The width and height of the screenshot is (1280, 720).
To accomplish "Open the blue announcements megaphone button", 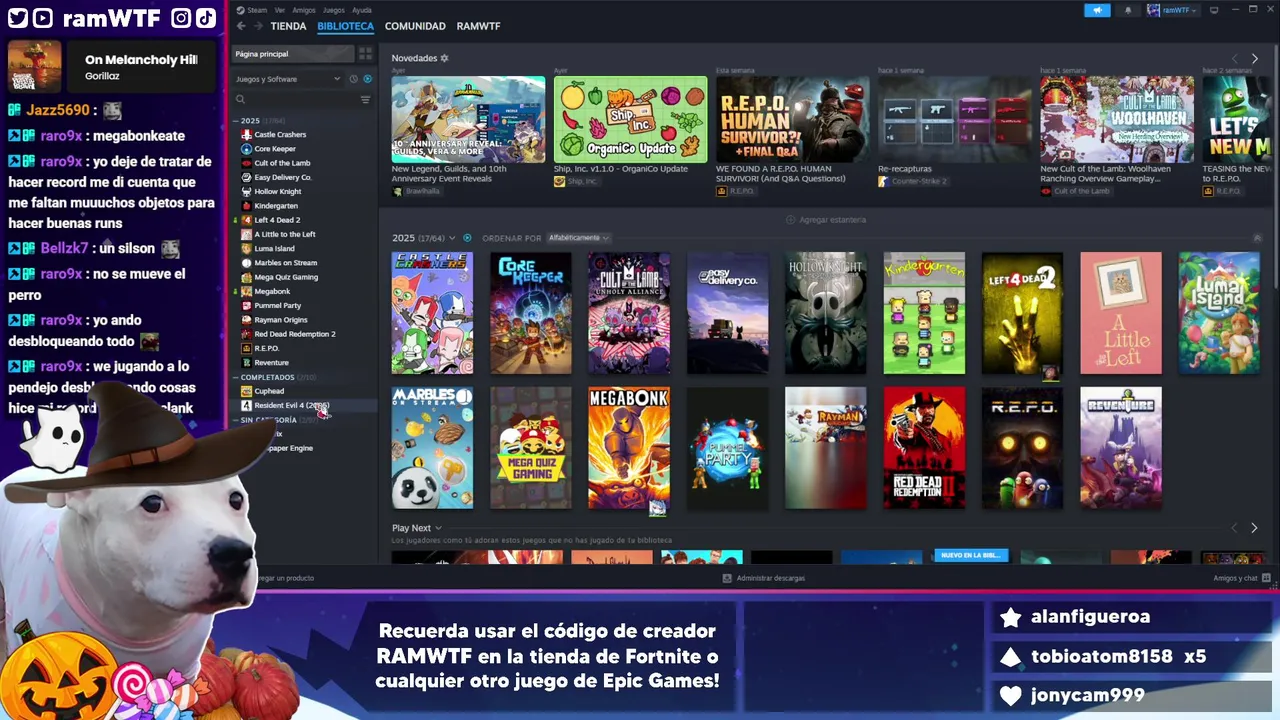I will point(1097,10).
